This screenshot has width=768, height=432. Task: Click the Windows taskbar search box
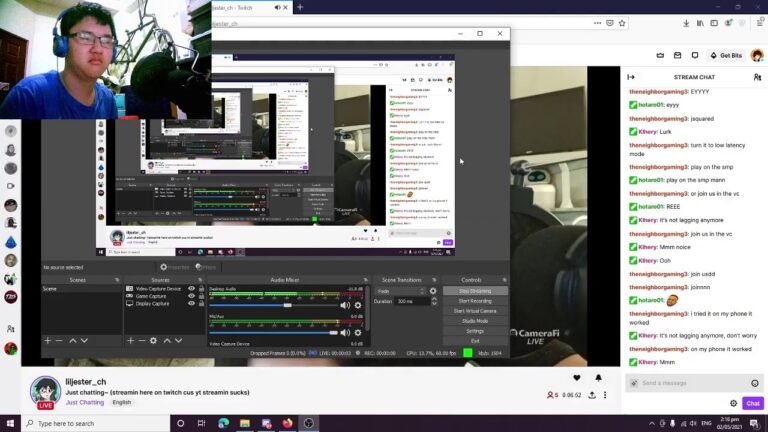tap(96, 423)
